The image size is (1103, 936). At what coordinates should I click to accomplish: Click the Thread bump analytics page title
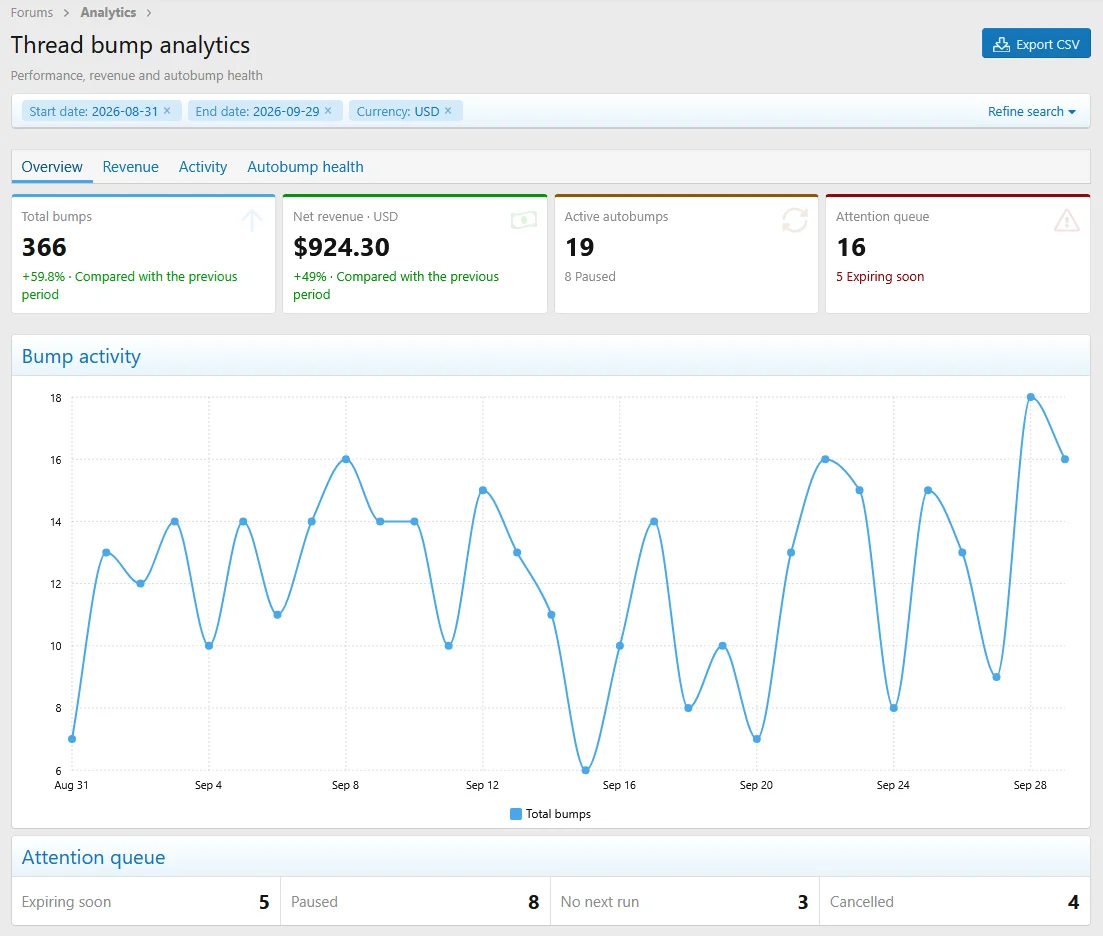(x=130, y=45)
